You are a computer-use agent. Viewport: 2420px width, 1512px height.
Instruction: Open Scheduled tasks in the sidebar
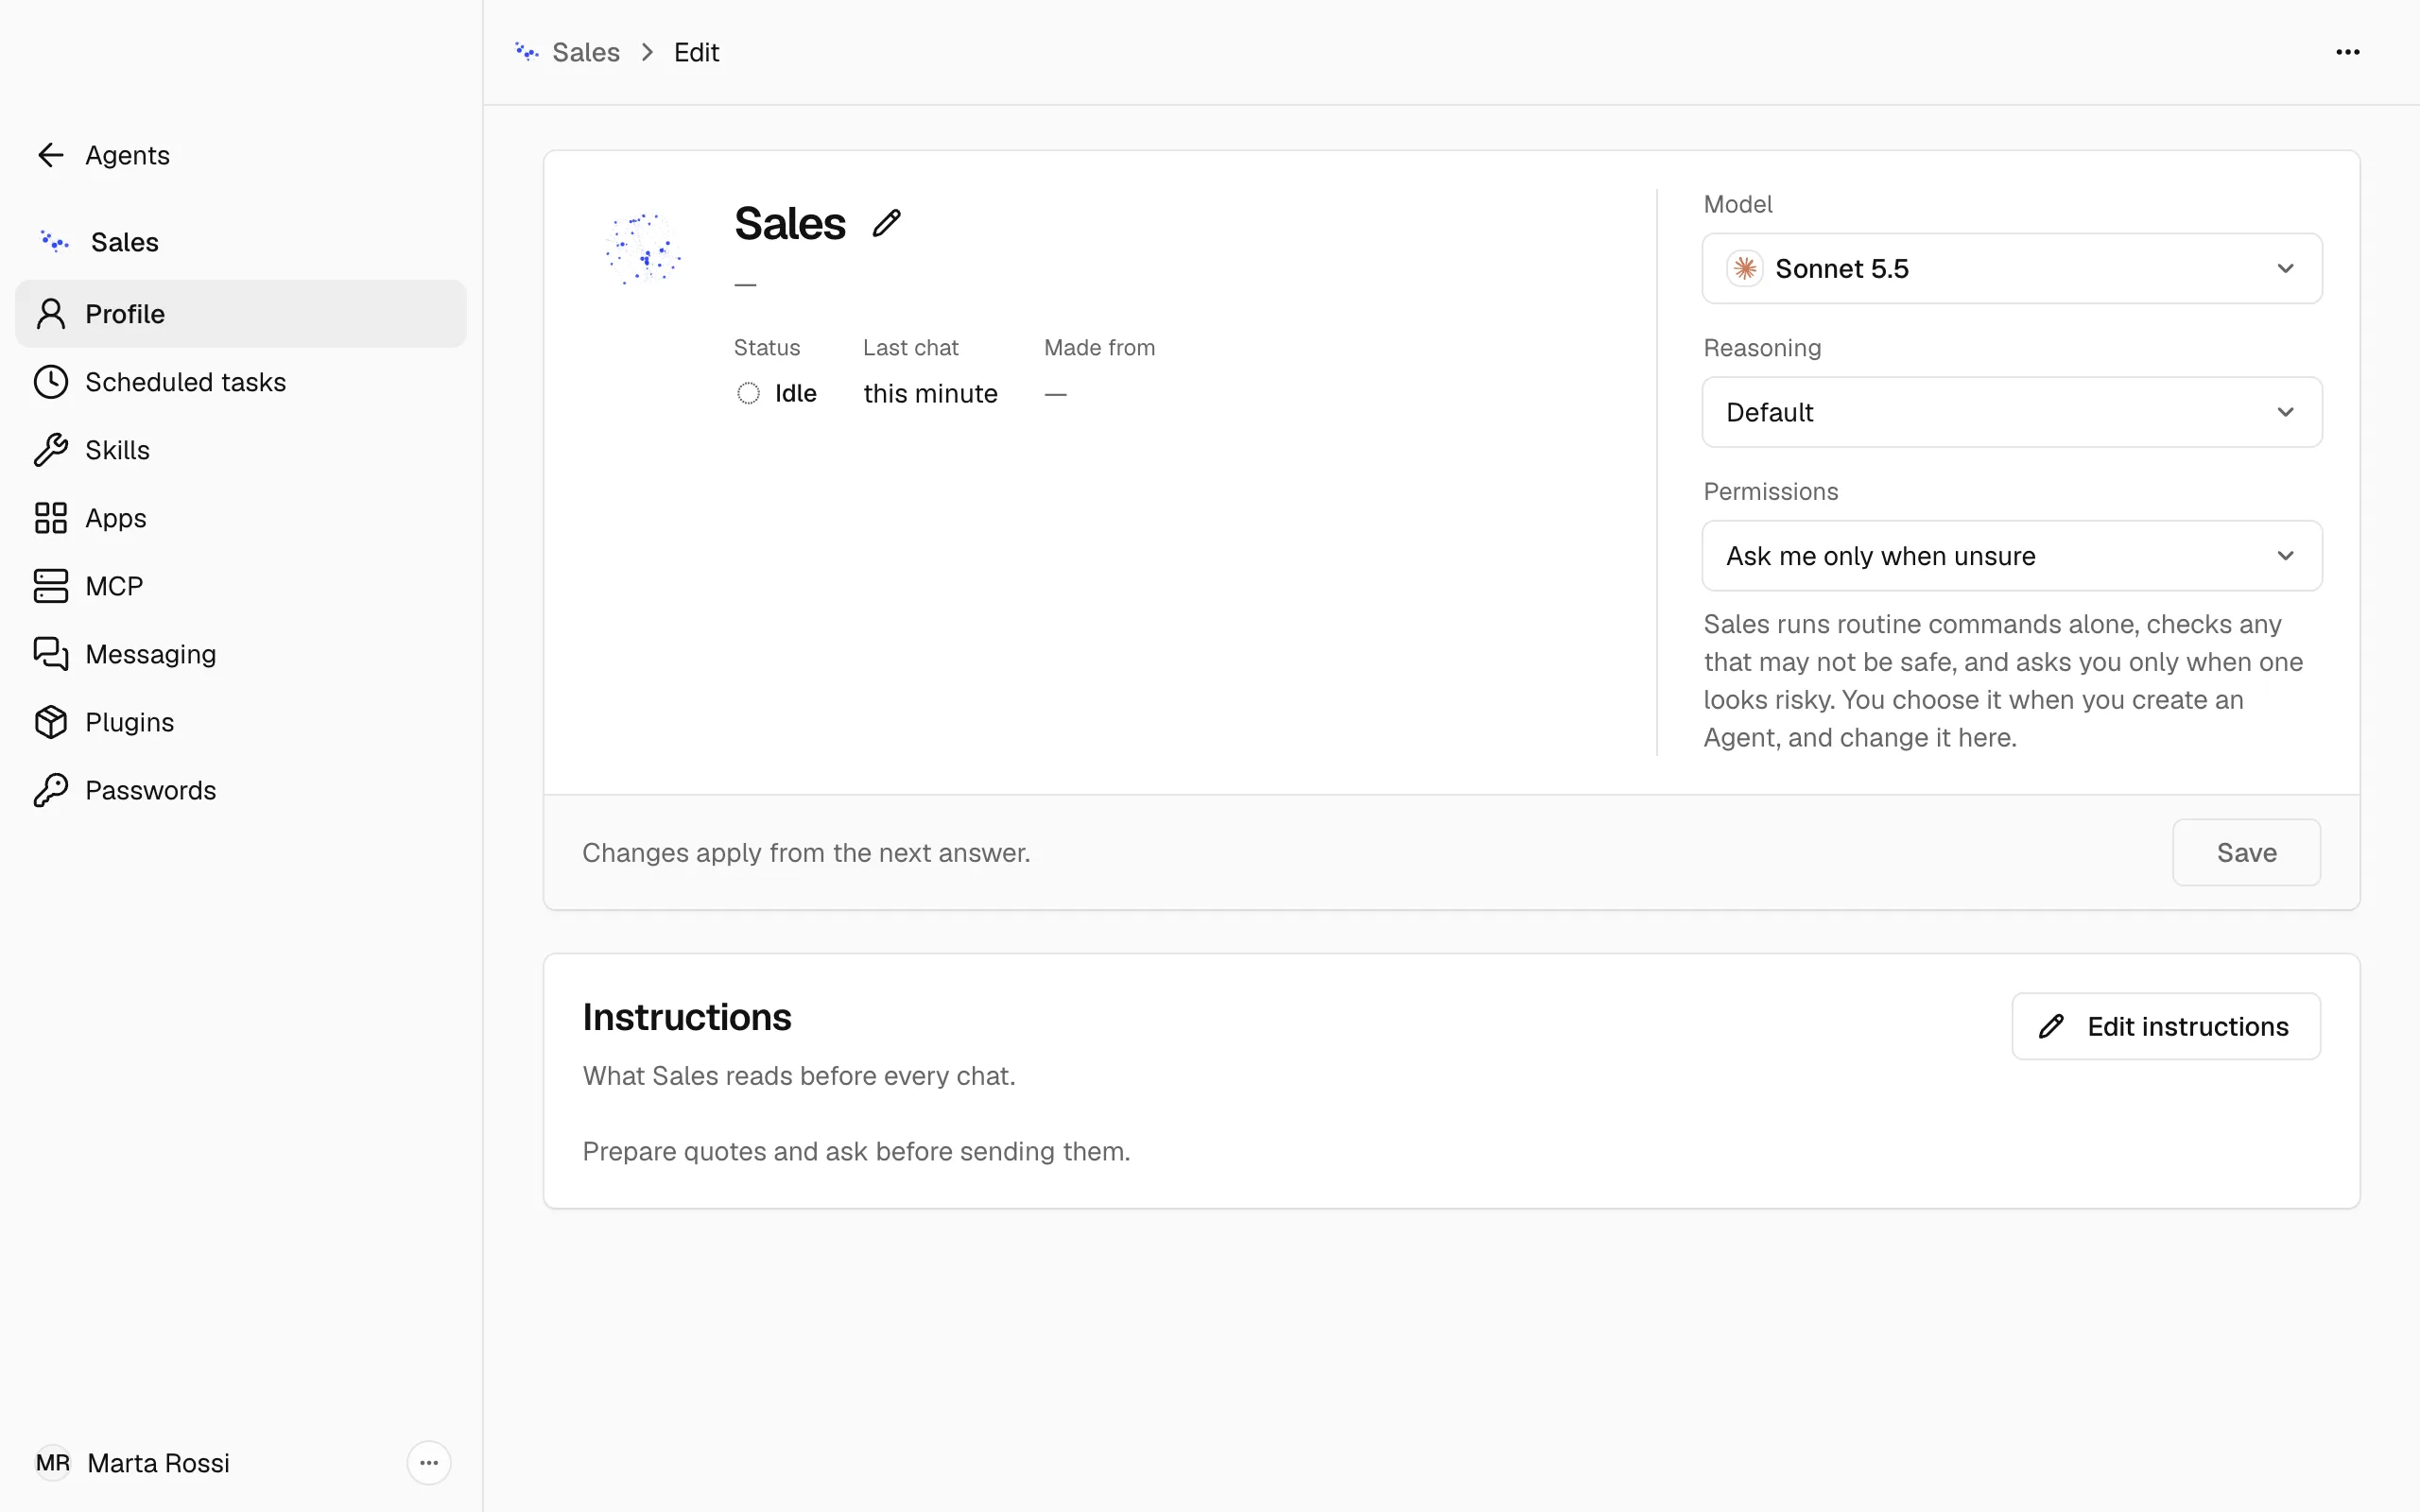point(241,382)
